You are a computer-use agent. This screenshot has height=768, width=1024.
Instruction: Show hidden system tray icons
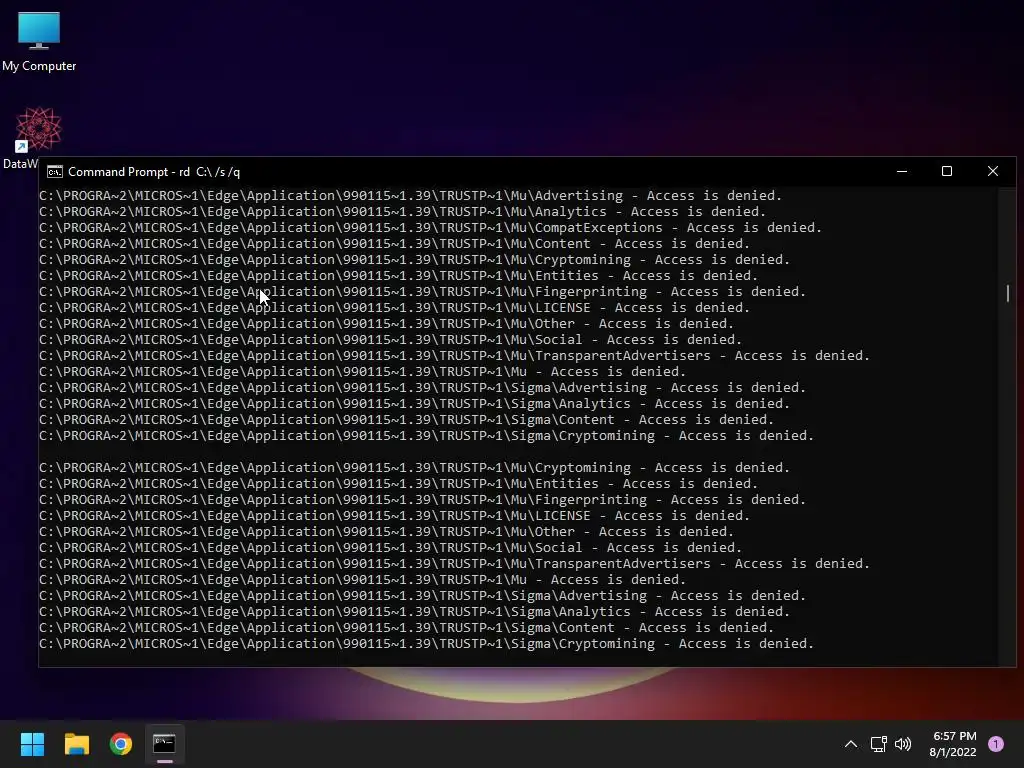click(x=851, y=744)
